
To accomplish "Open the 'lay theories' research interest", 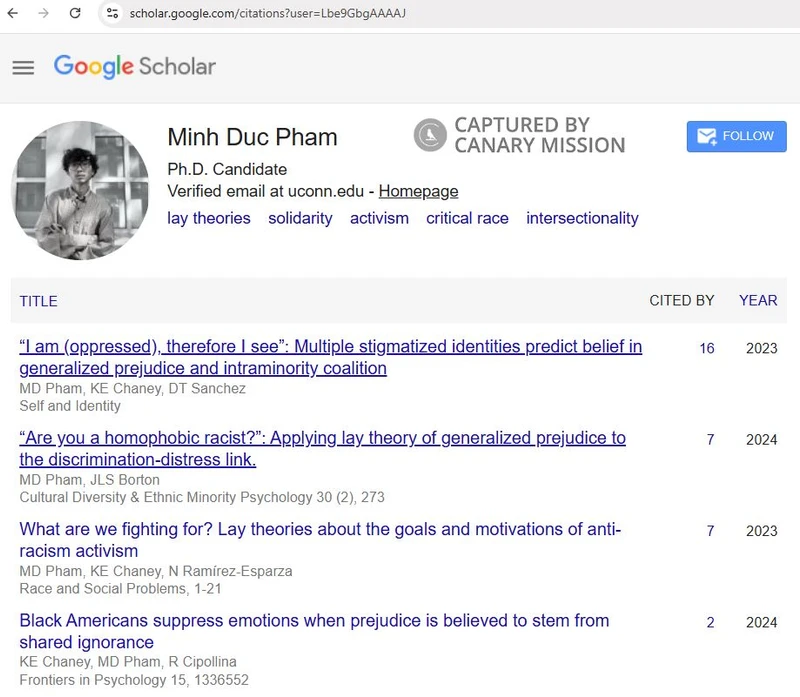I will coord(209,218).
